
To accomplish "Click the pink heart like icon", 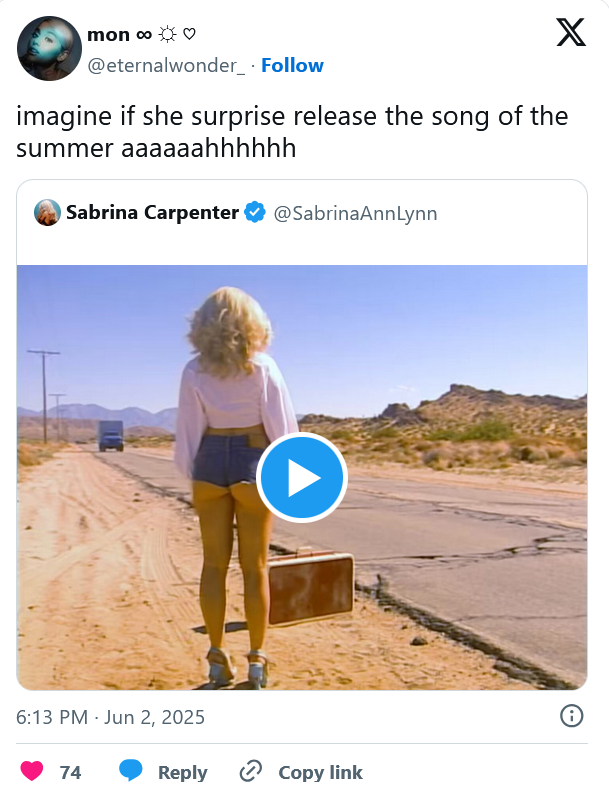I will coord(31,771).
